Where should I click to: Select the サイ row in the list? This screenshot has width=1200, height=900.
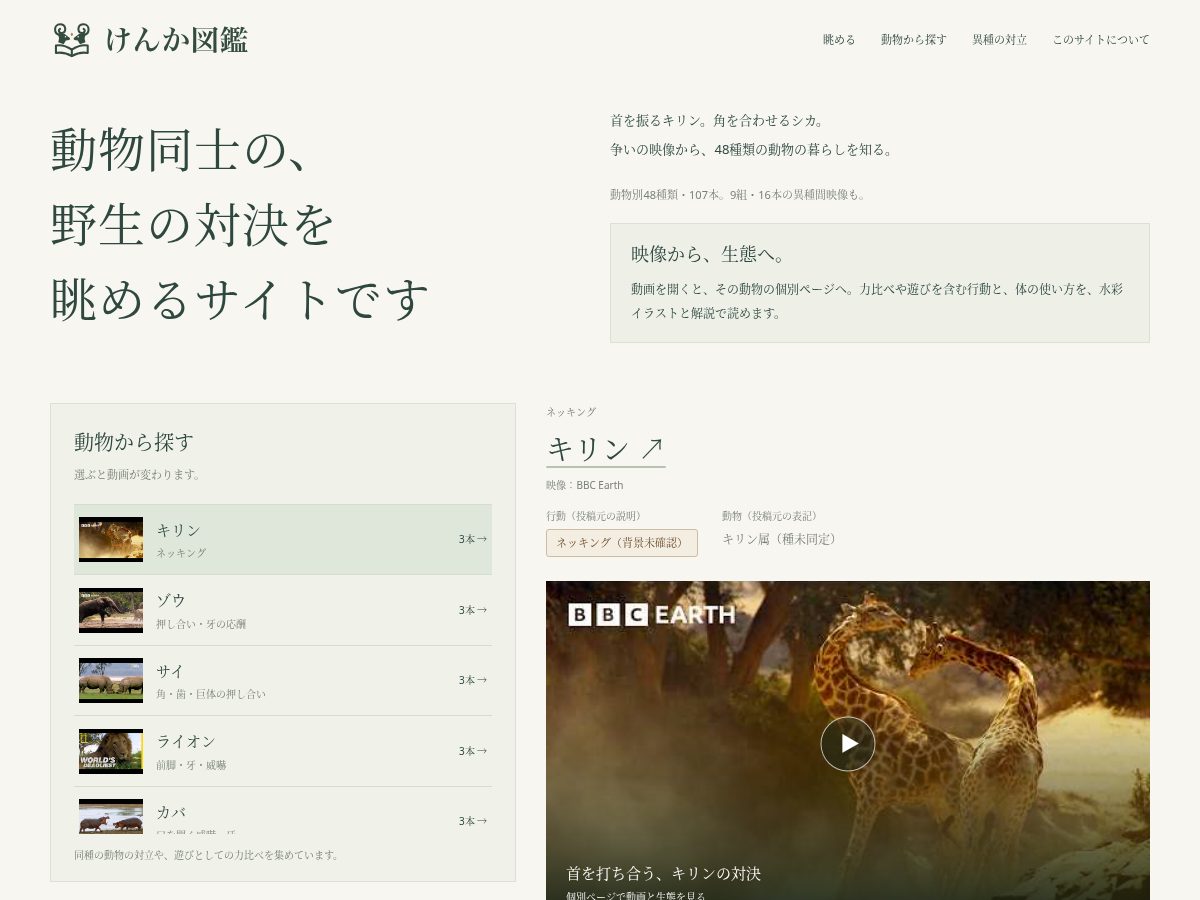coord(283,680)
